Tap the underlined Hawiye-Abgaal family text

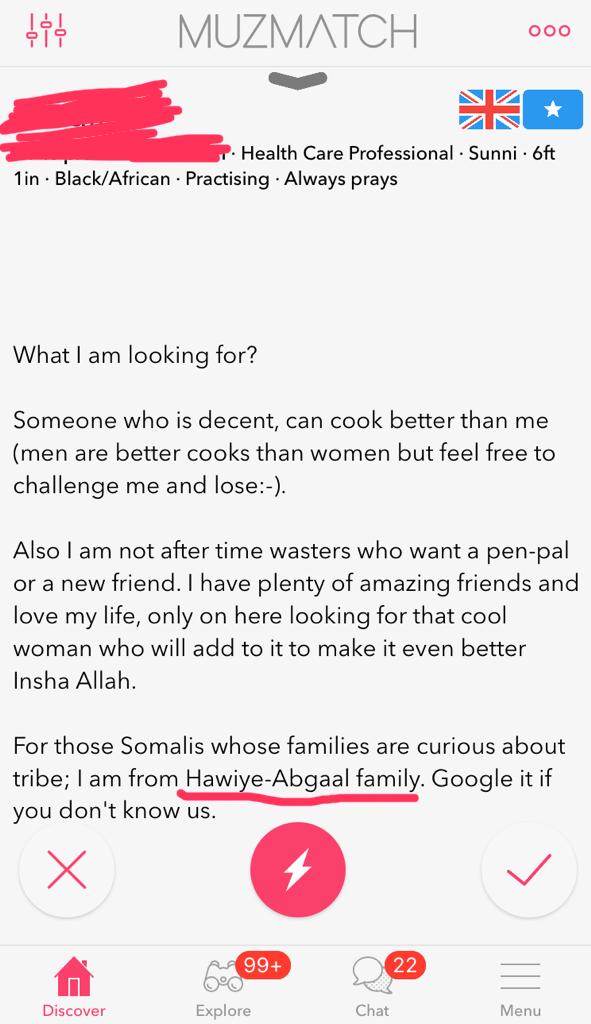pos(302,778)
